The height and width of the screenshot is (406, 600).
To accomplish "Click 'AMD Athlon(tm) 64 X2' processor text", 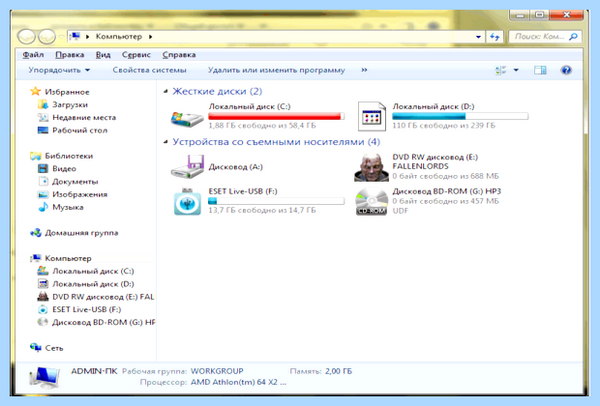I will click(238, 382).
